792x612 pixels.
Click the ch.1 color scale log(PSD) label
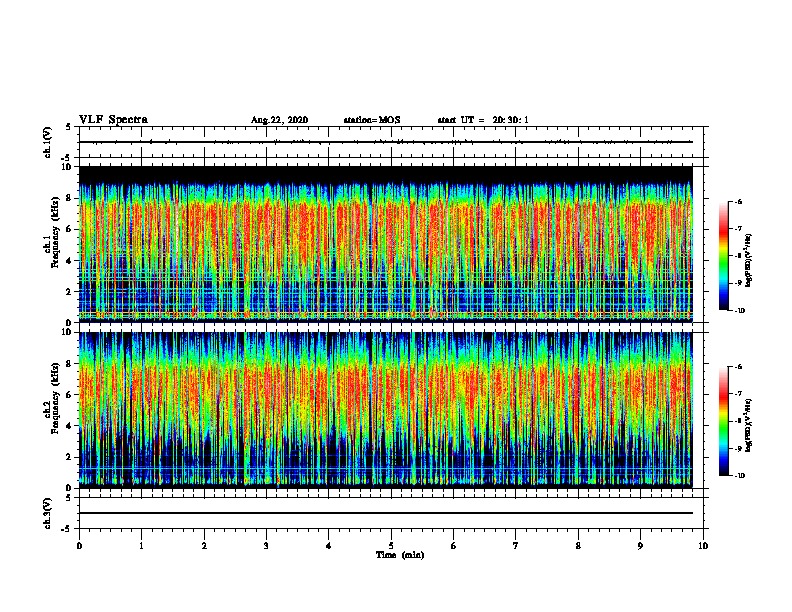point(748,260)
